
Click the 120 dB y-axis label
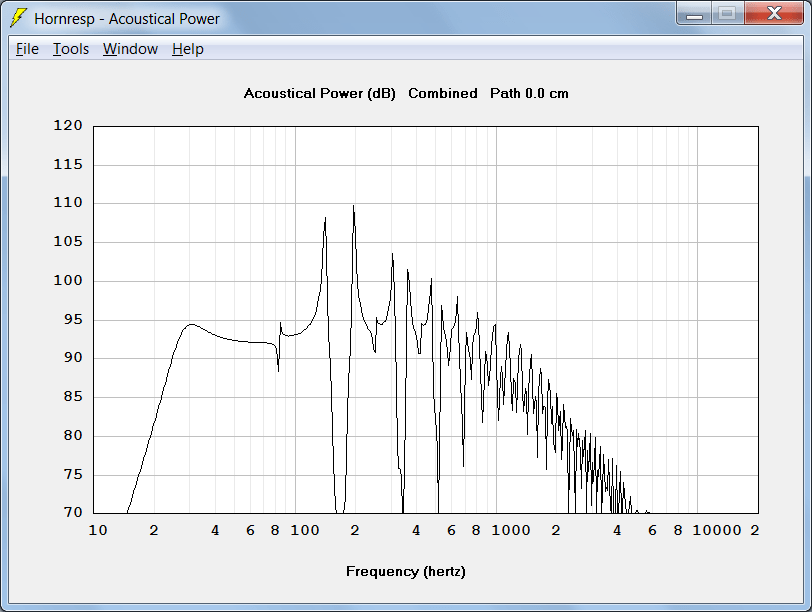(68, 125)
